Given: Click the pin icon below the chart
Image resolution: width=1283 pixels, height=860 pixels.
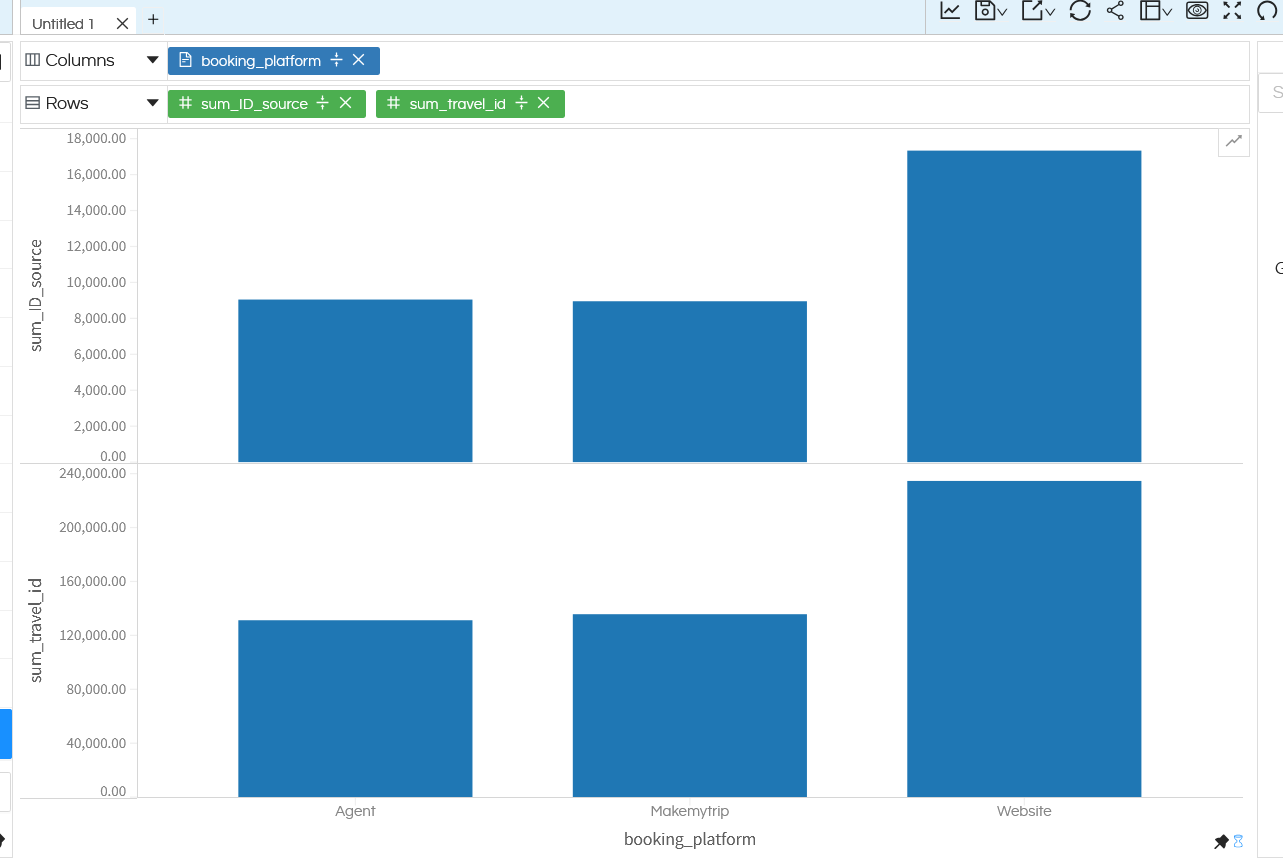Looking at the screenshot, I should tap(1221, 842).
